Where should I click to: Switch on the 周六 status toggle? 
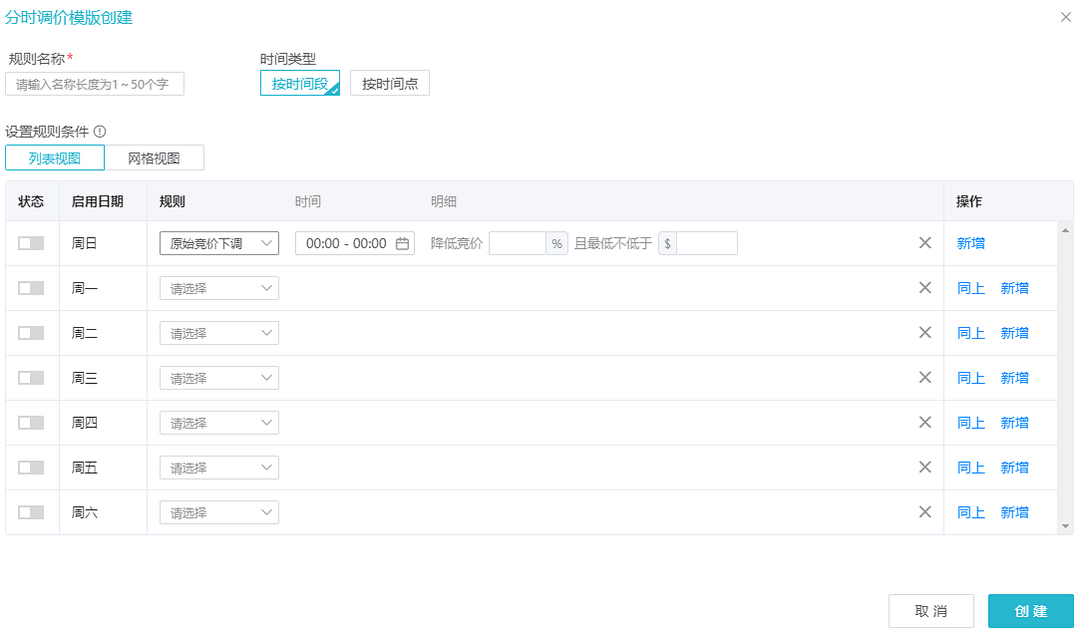tap(31, 512)
